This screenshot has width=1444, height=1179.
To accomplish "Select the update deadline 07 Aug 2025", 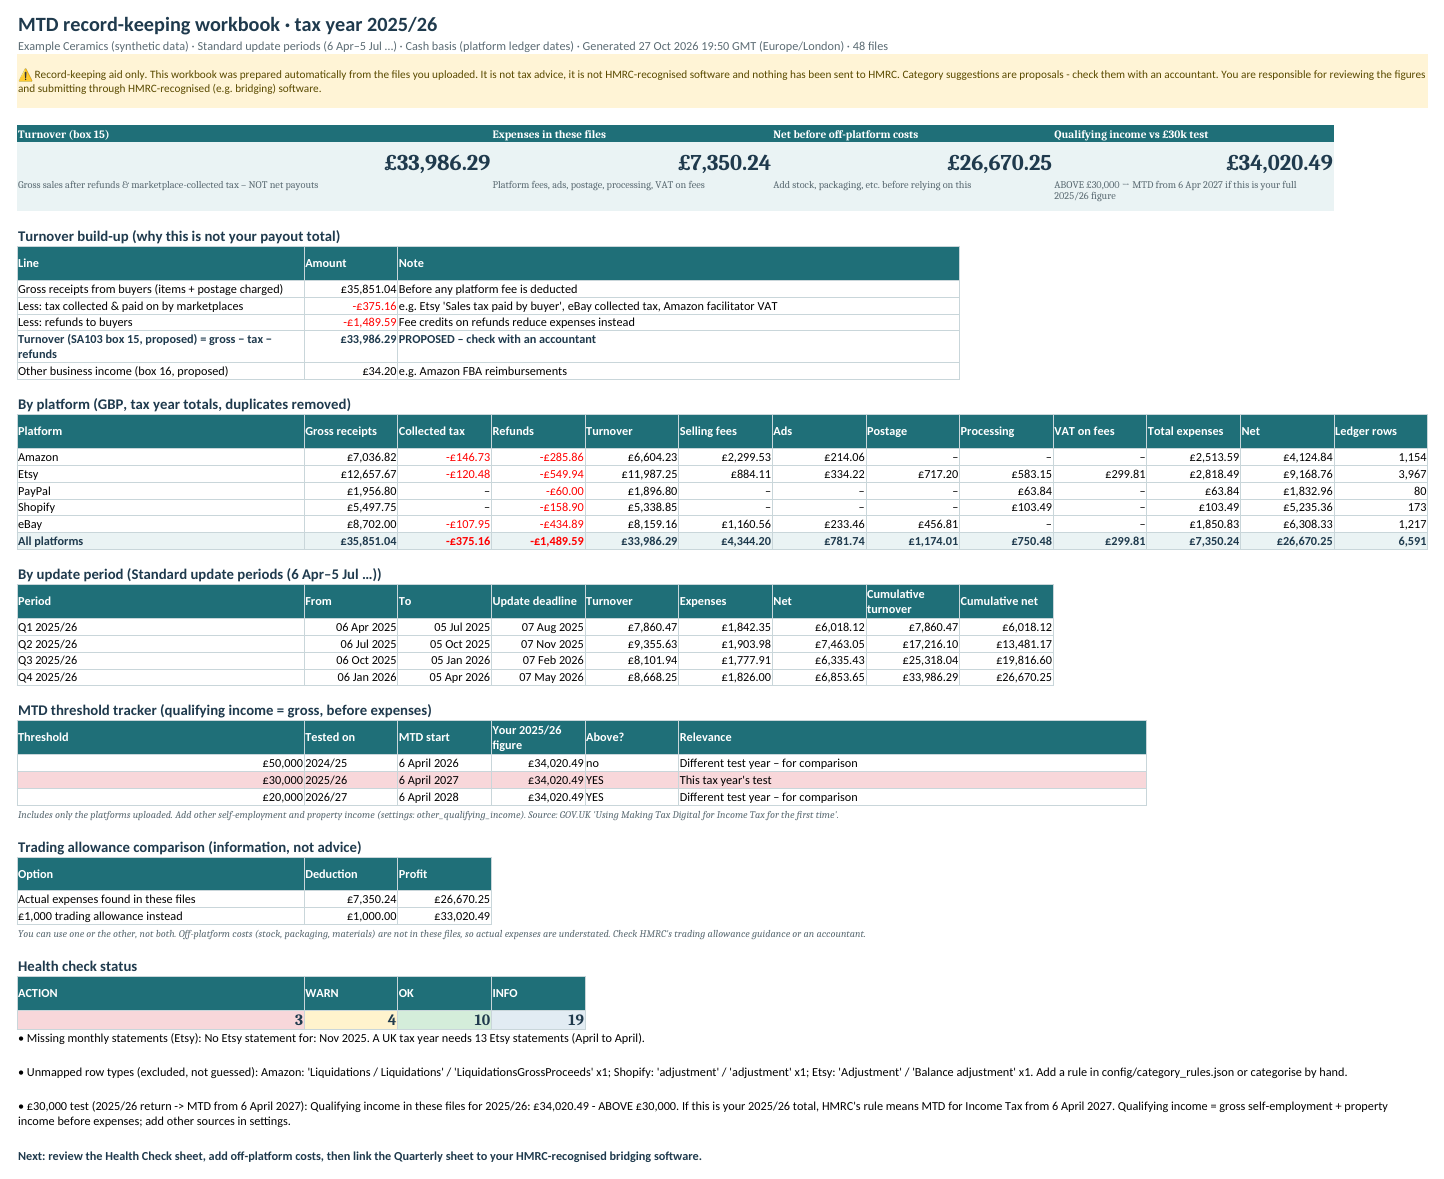I will pyautogui.click(x=538, y=627).
